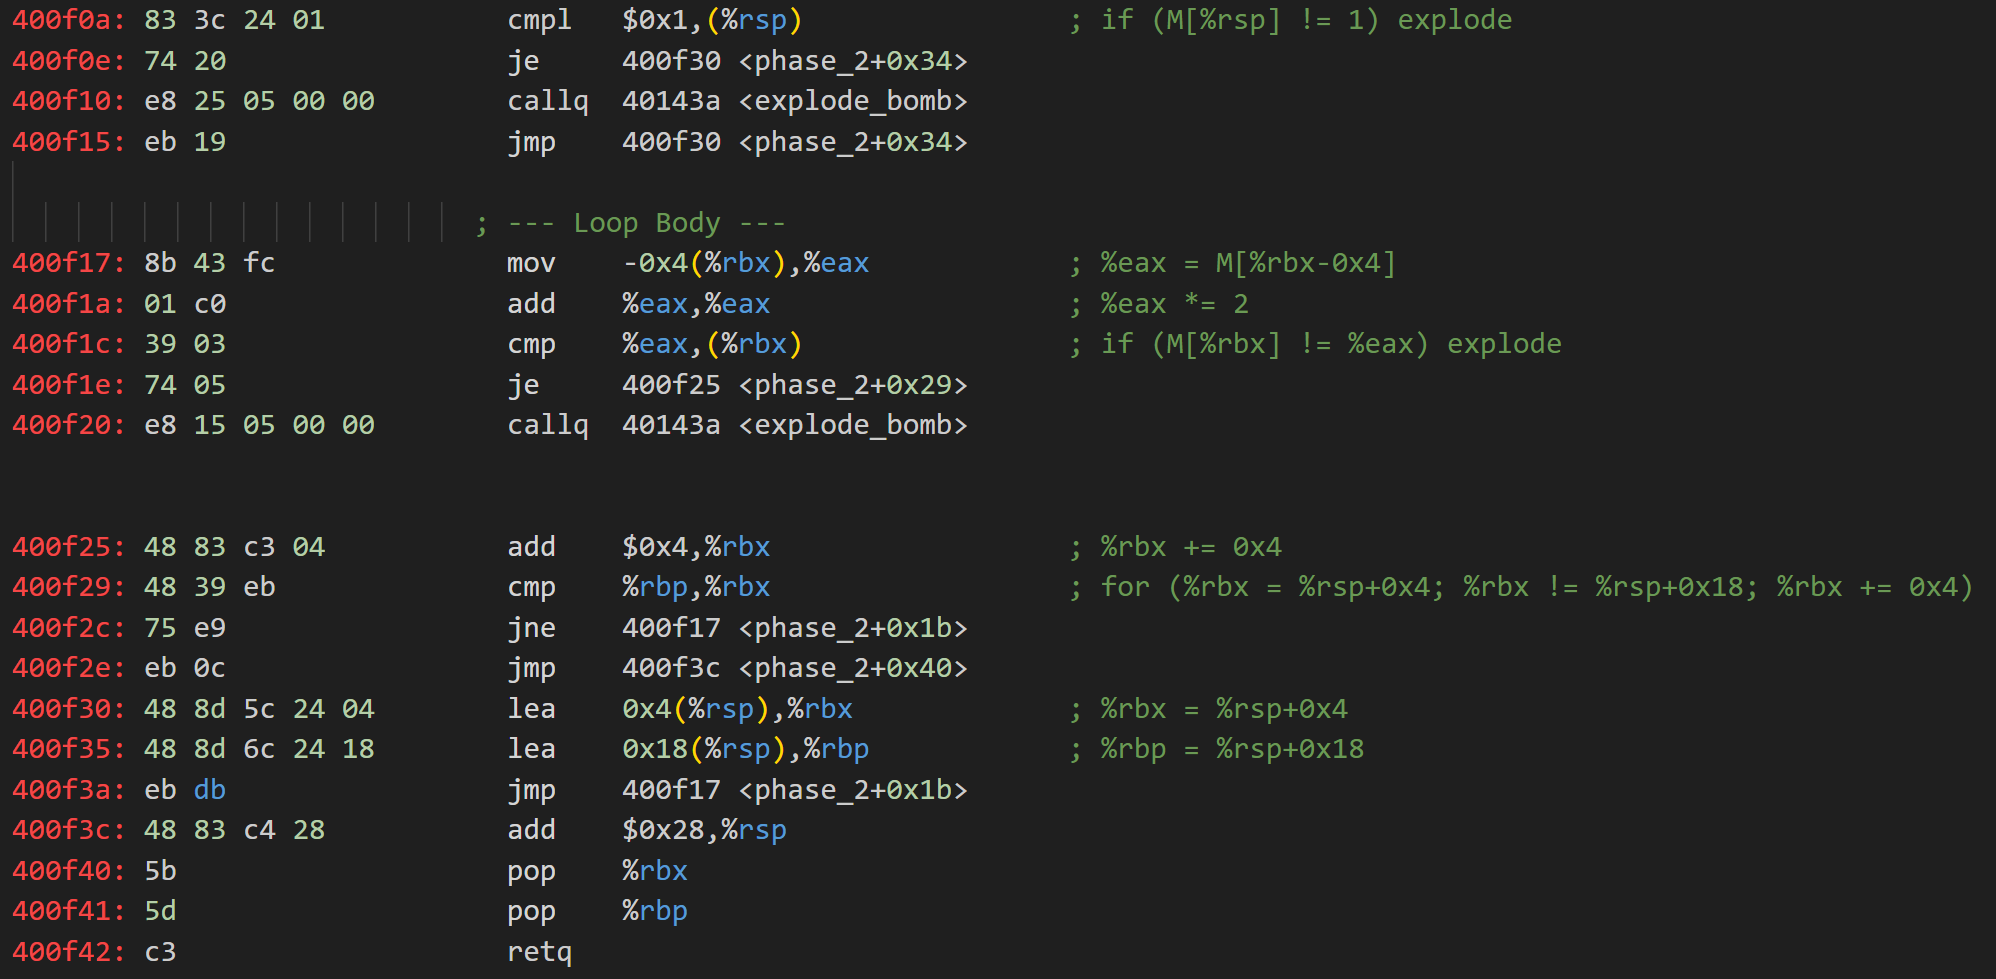Select explode_bomb target on line 400f10
Viewport: 1996px width, 979px height.
tap(853, 101)
